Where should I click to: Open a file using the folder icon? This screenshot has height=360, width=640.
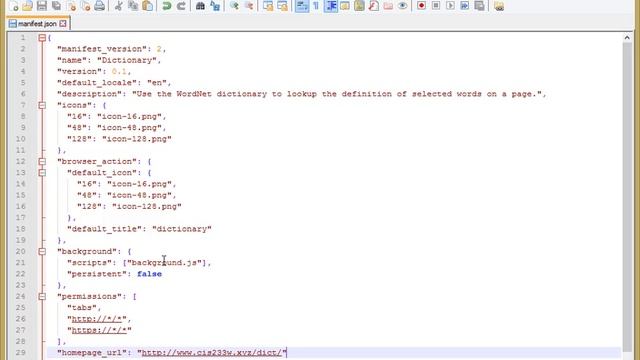(x=27, y=6)
